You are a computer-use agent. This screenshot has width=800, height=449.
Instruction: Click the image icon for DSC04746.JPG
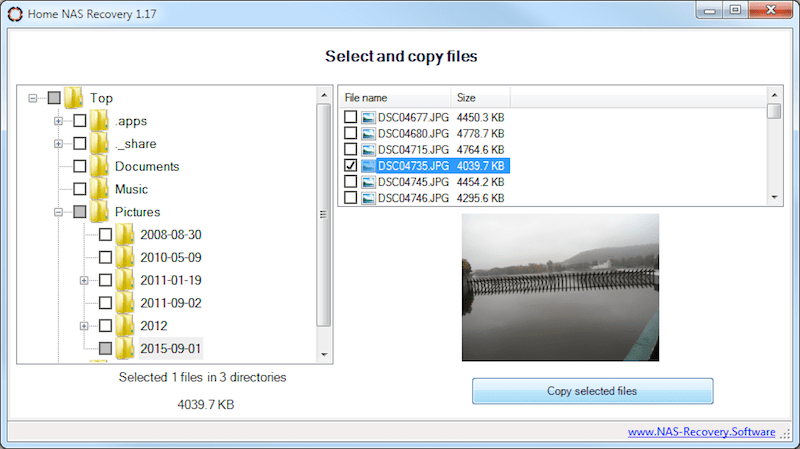click(x=368, y=199)
